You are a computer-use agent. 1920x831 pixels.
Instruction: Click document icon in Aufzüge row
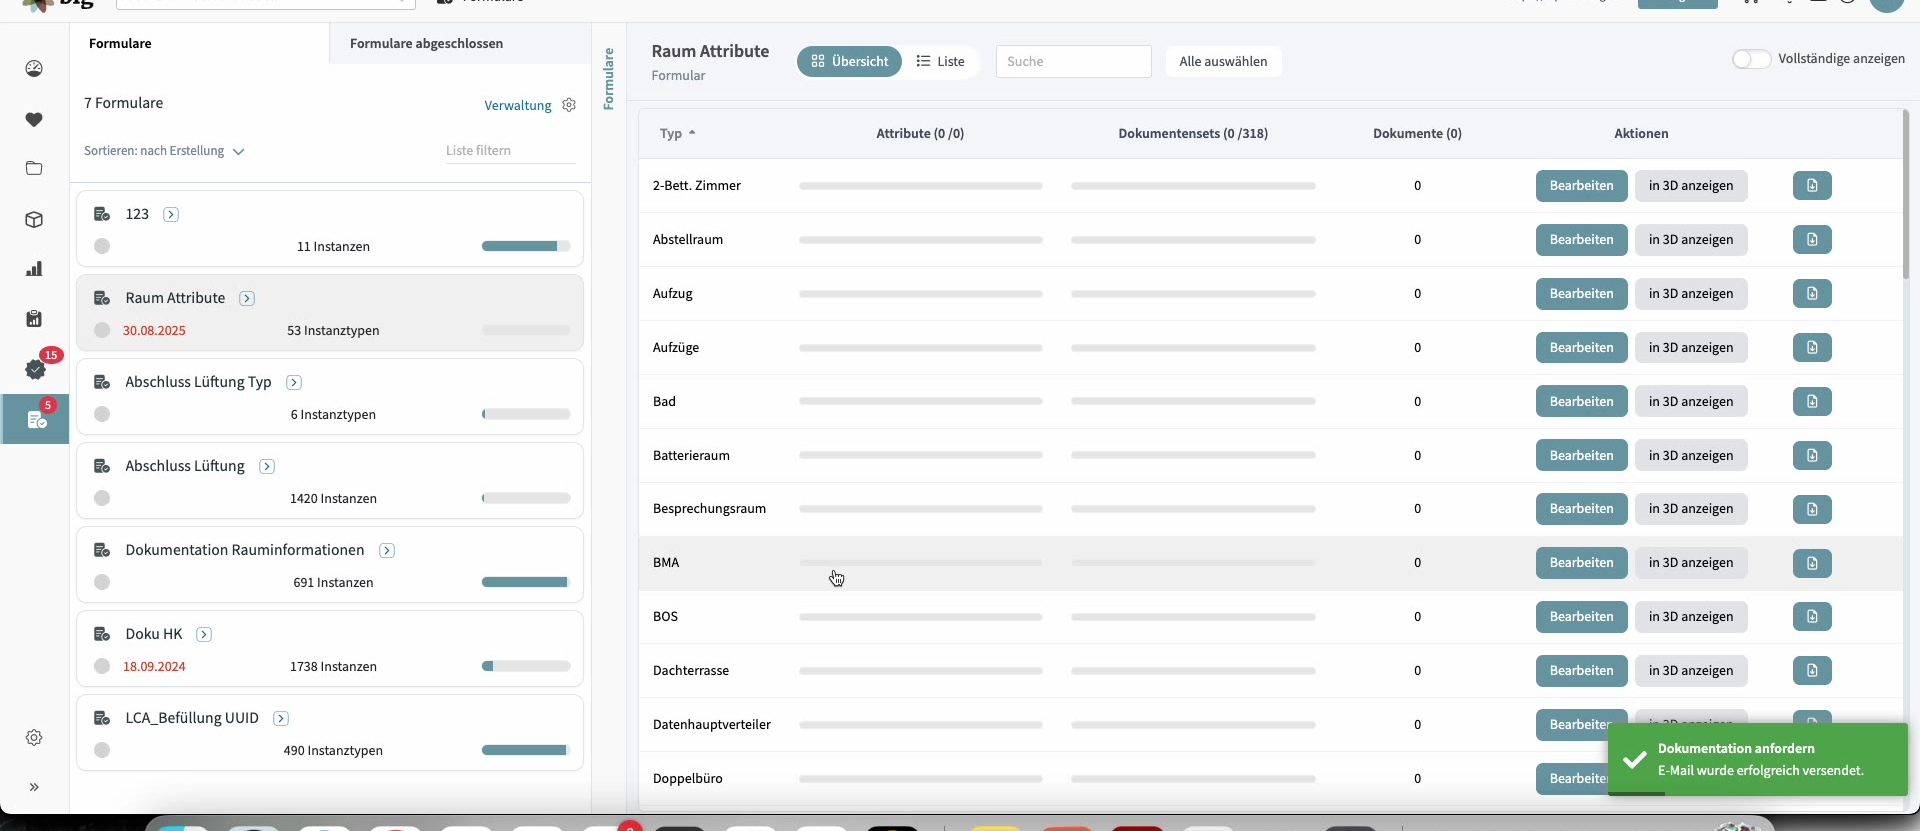[1812, 348]
